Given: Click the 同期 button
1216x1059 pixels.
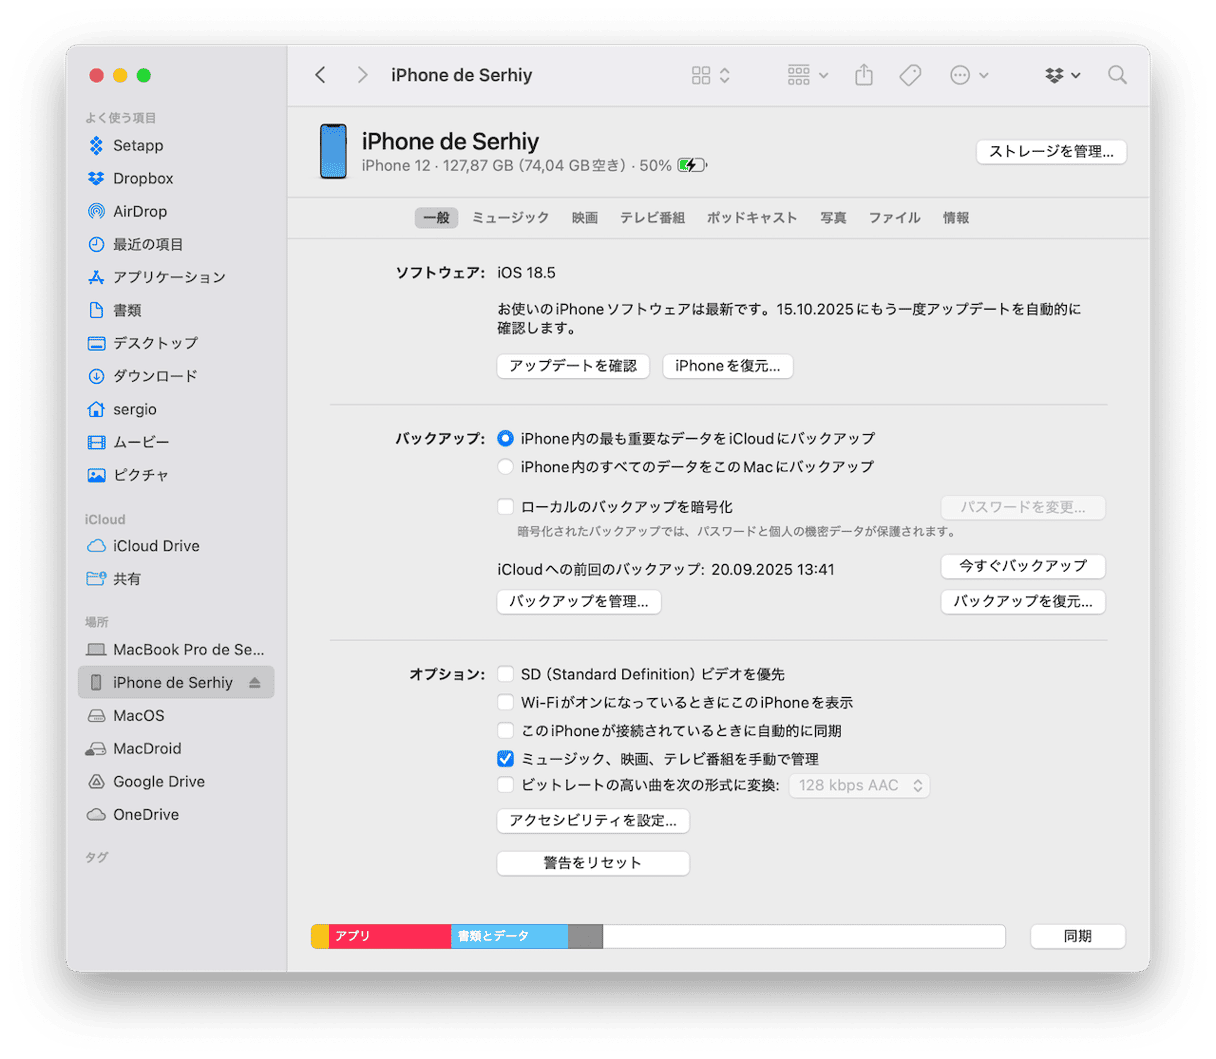Looking at the screenshot, I should [x=1077, y=936].
